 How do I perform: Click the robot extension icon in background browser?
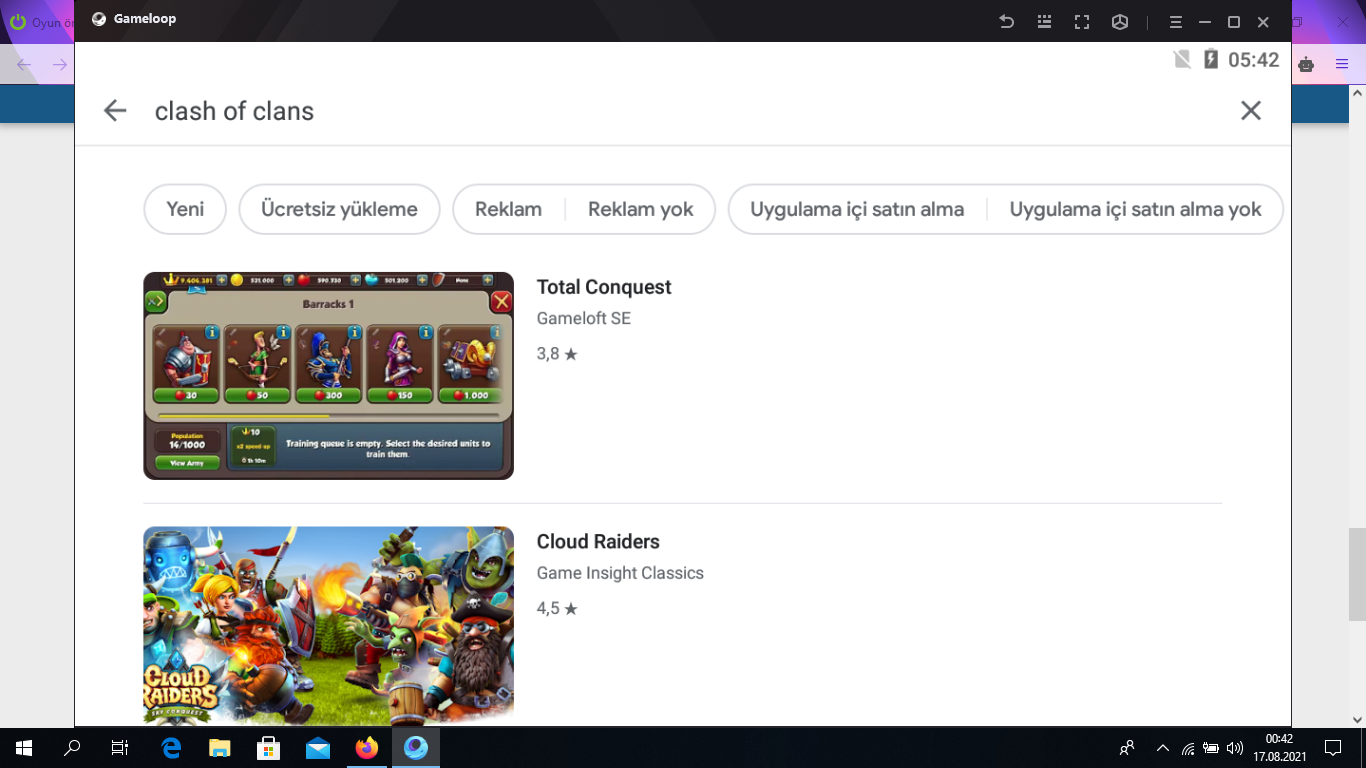click(1306, 65)
